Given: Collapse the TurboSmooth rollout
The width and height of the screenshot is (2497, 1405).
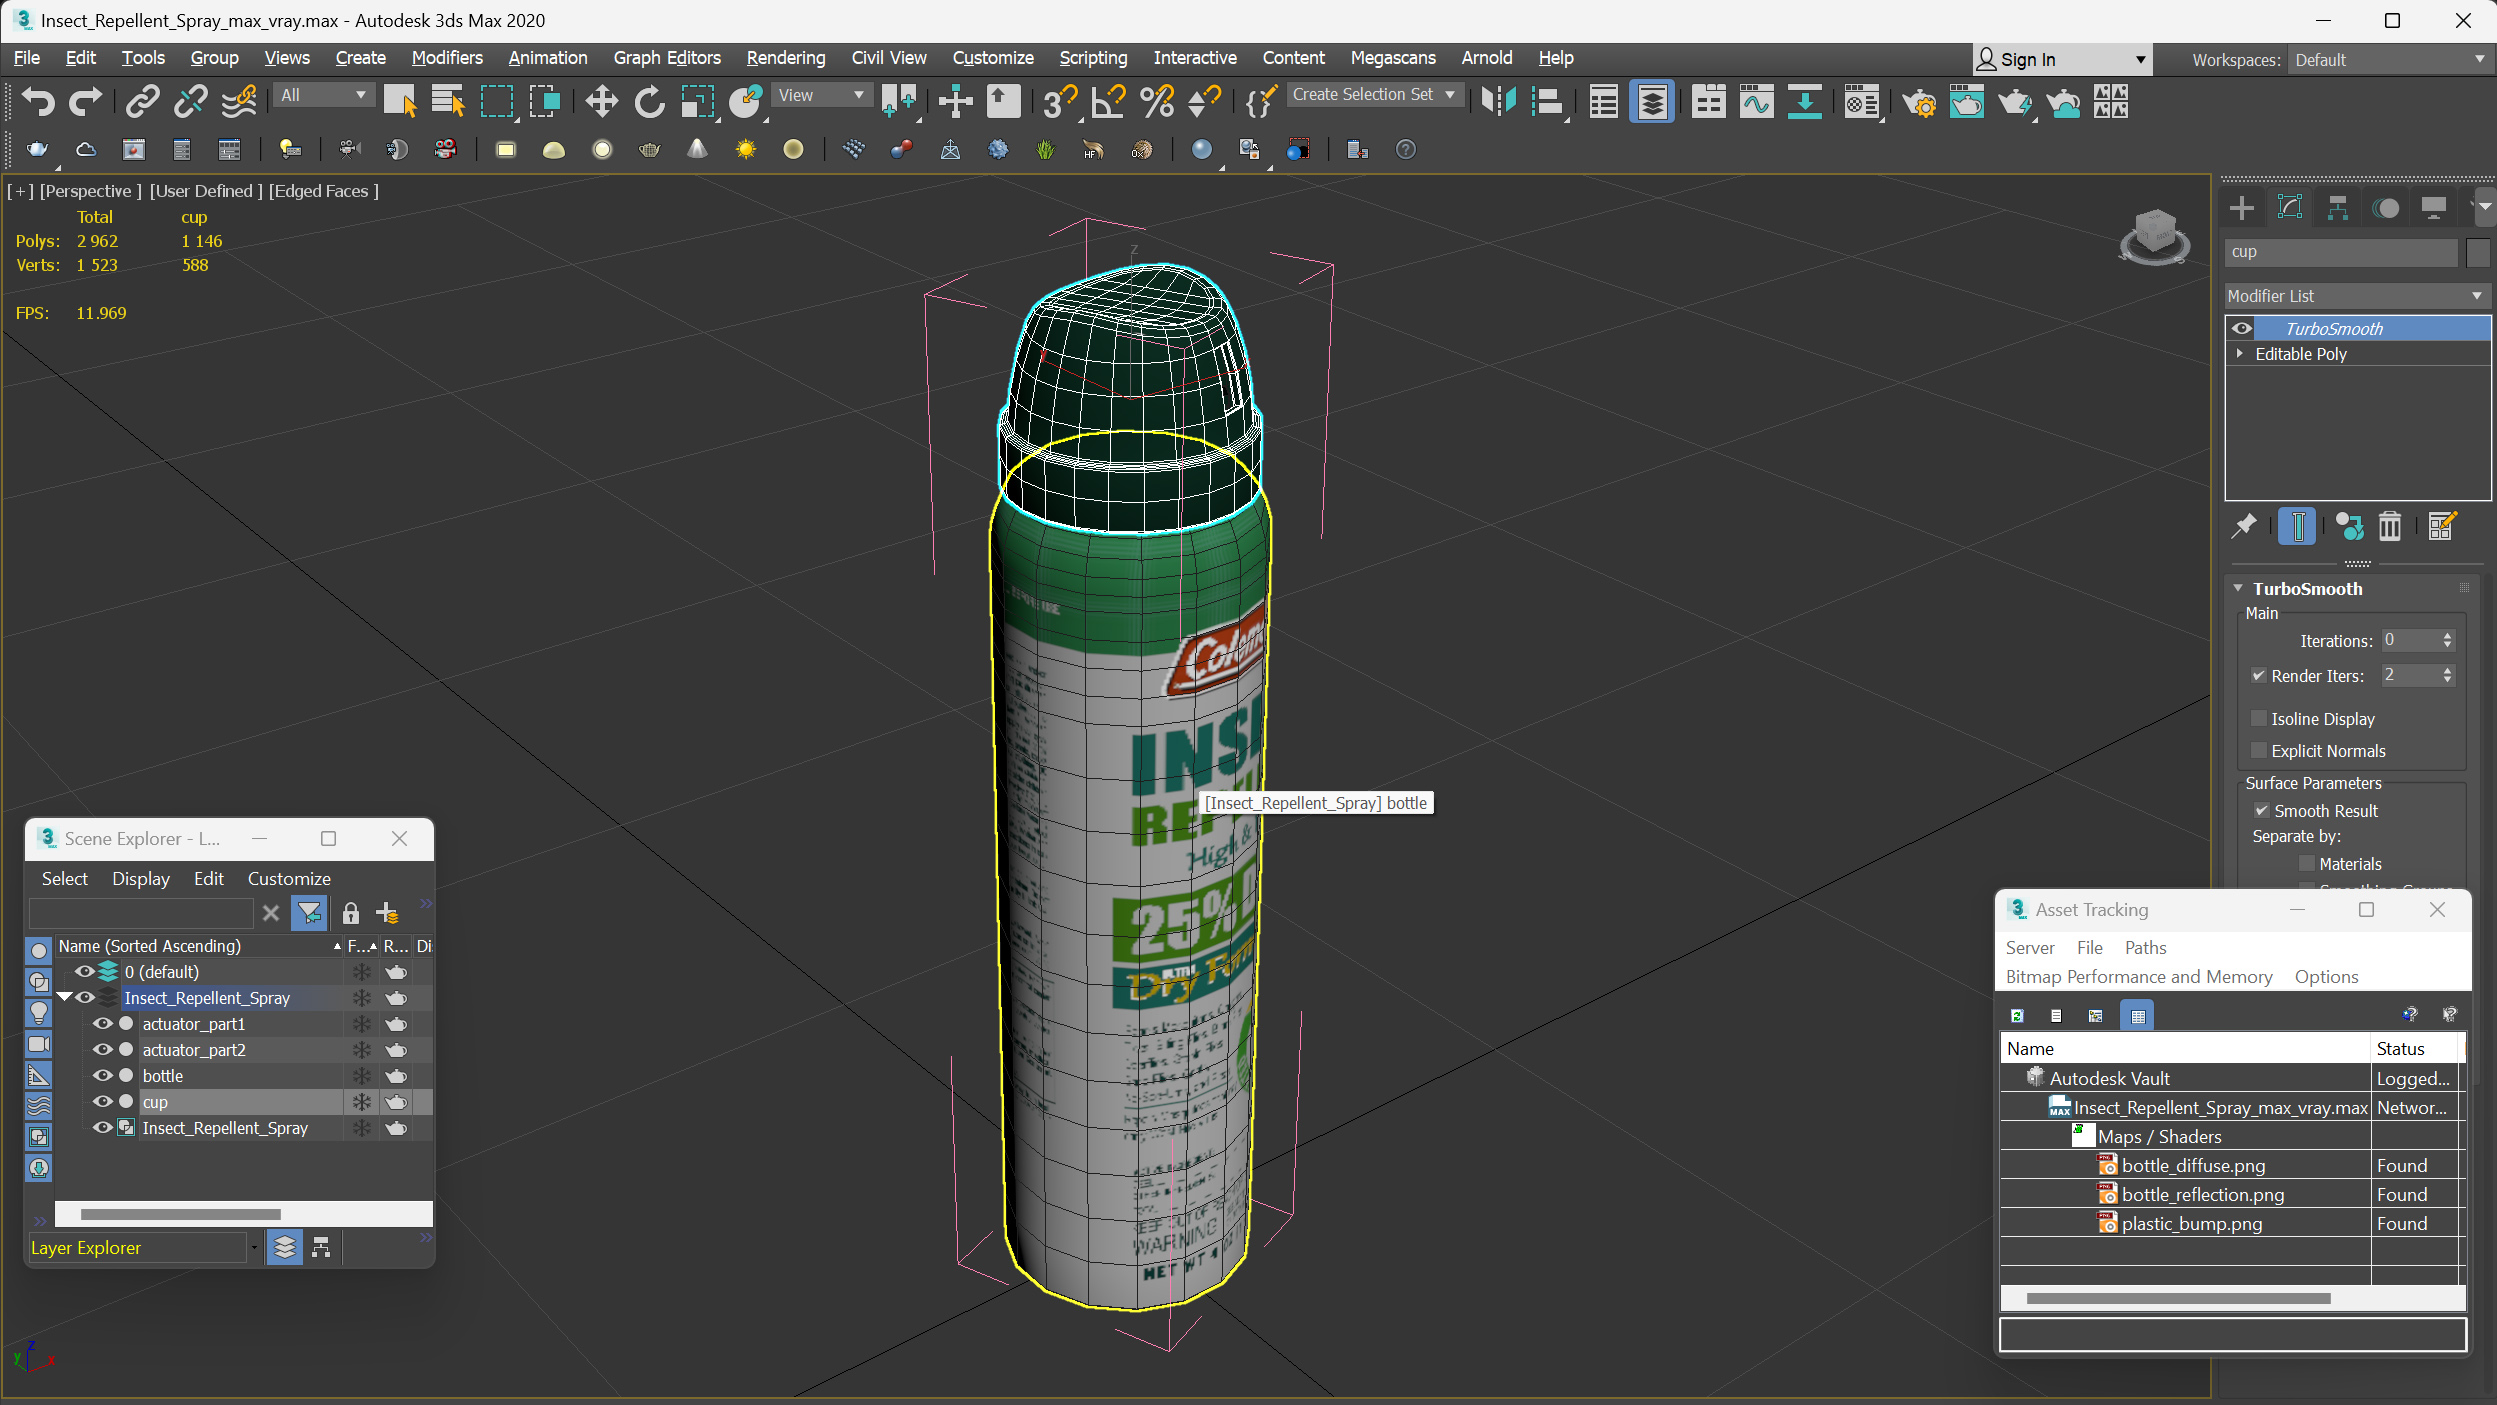Looking at the screenshot, I should pos(2239,589).
